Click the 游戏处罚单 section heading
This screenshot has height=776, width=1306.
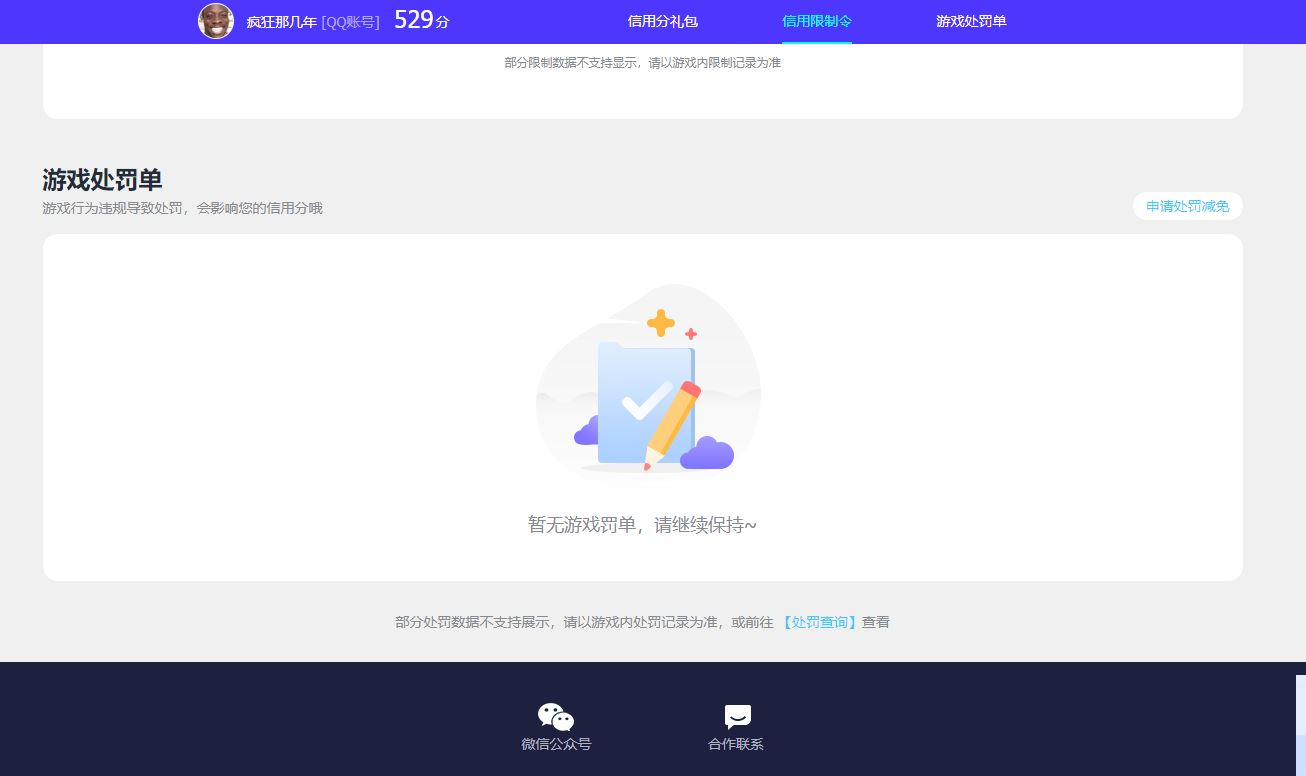102,180
